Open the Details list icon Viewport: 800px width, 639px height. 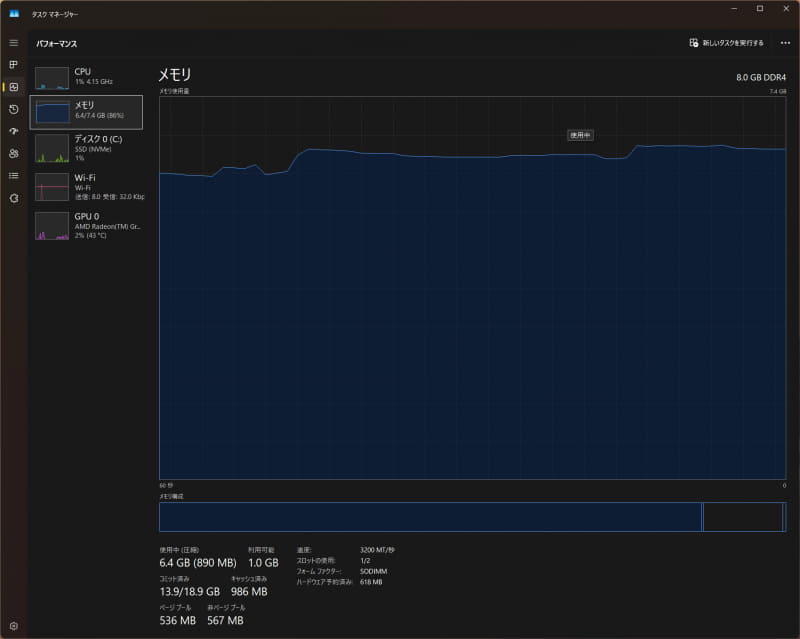14,176
